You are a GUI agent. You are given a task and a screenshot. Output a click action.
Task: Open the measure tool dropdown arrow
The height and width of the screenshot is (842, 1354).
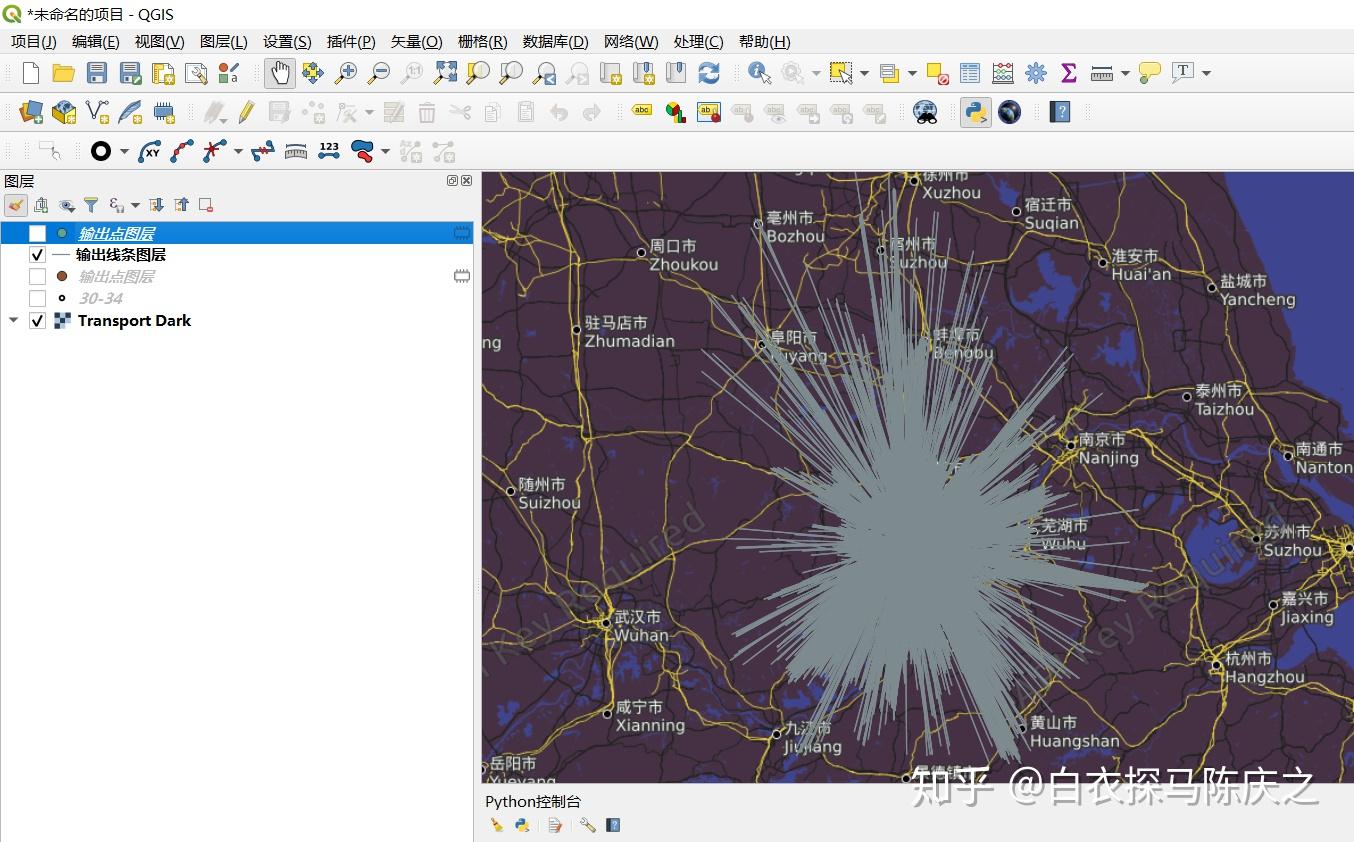coord(1125,73)
